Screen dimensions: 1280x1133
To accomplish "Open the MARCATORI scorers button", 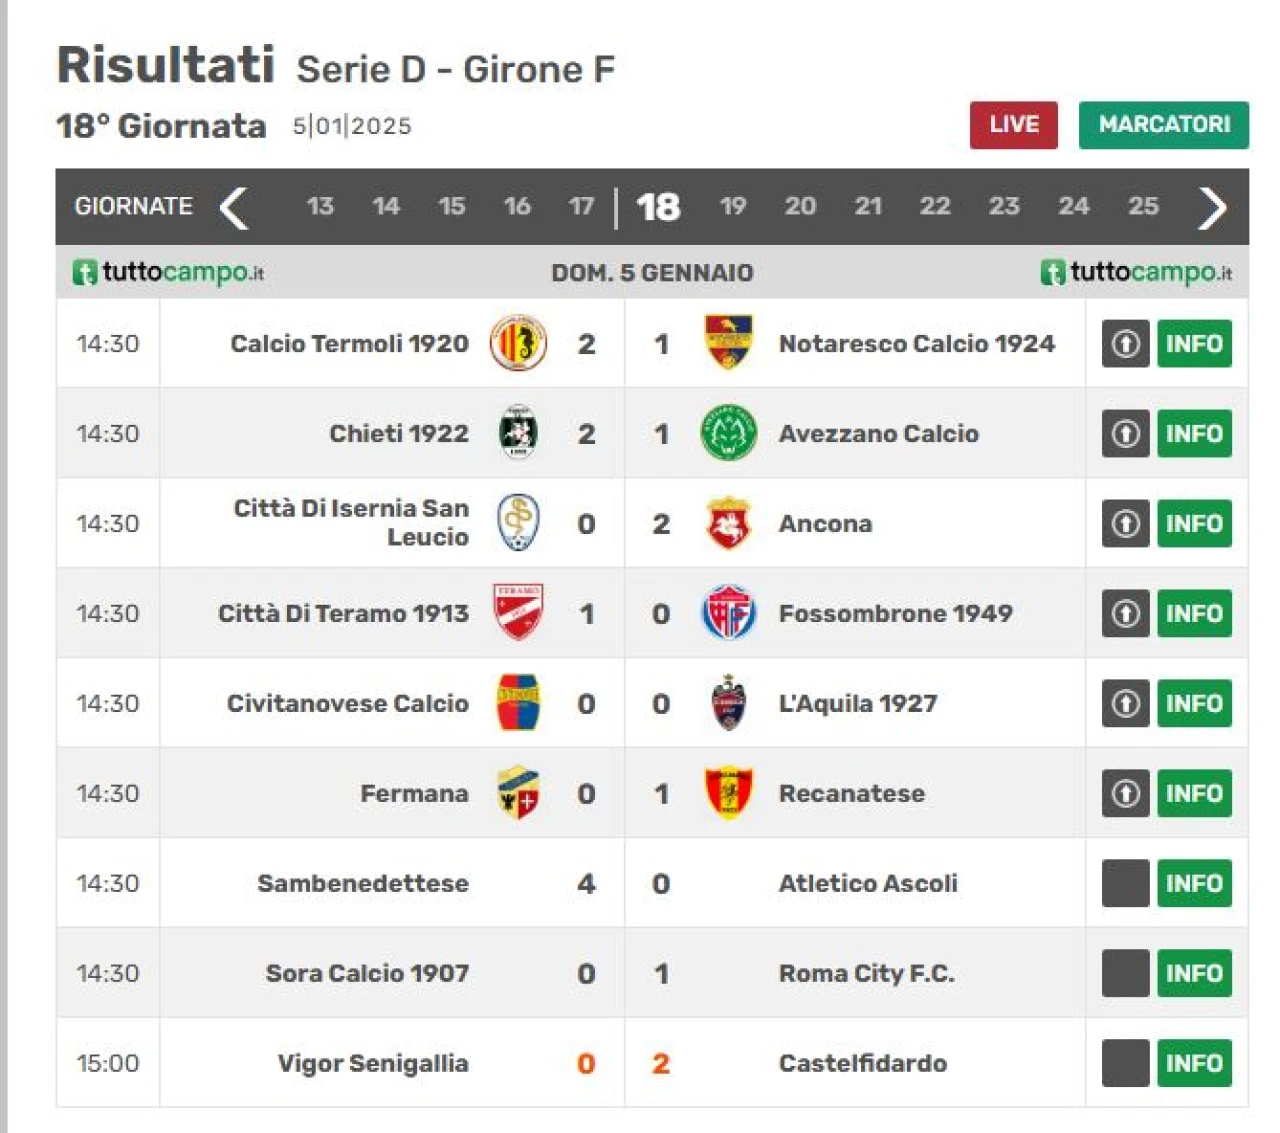I will (x=1164, y=125).
